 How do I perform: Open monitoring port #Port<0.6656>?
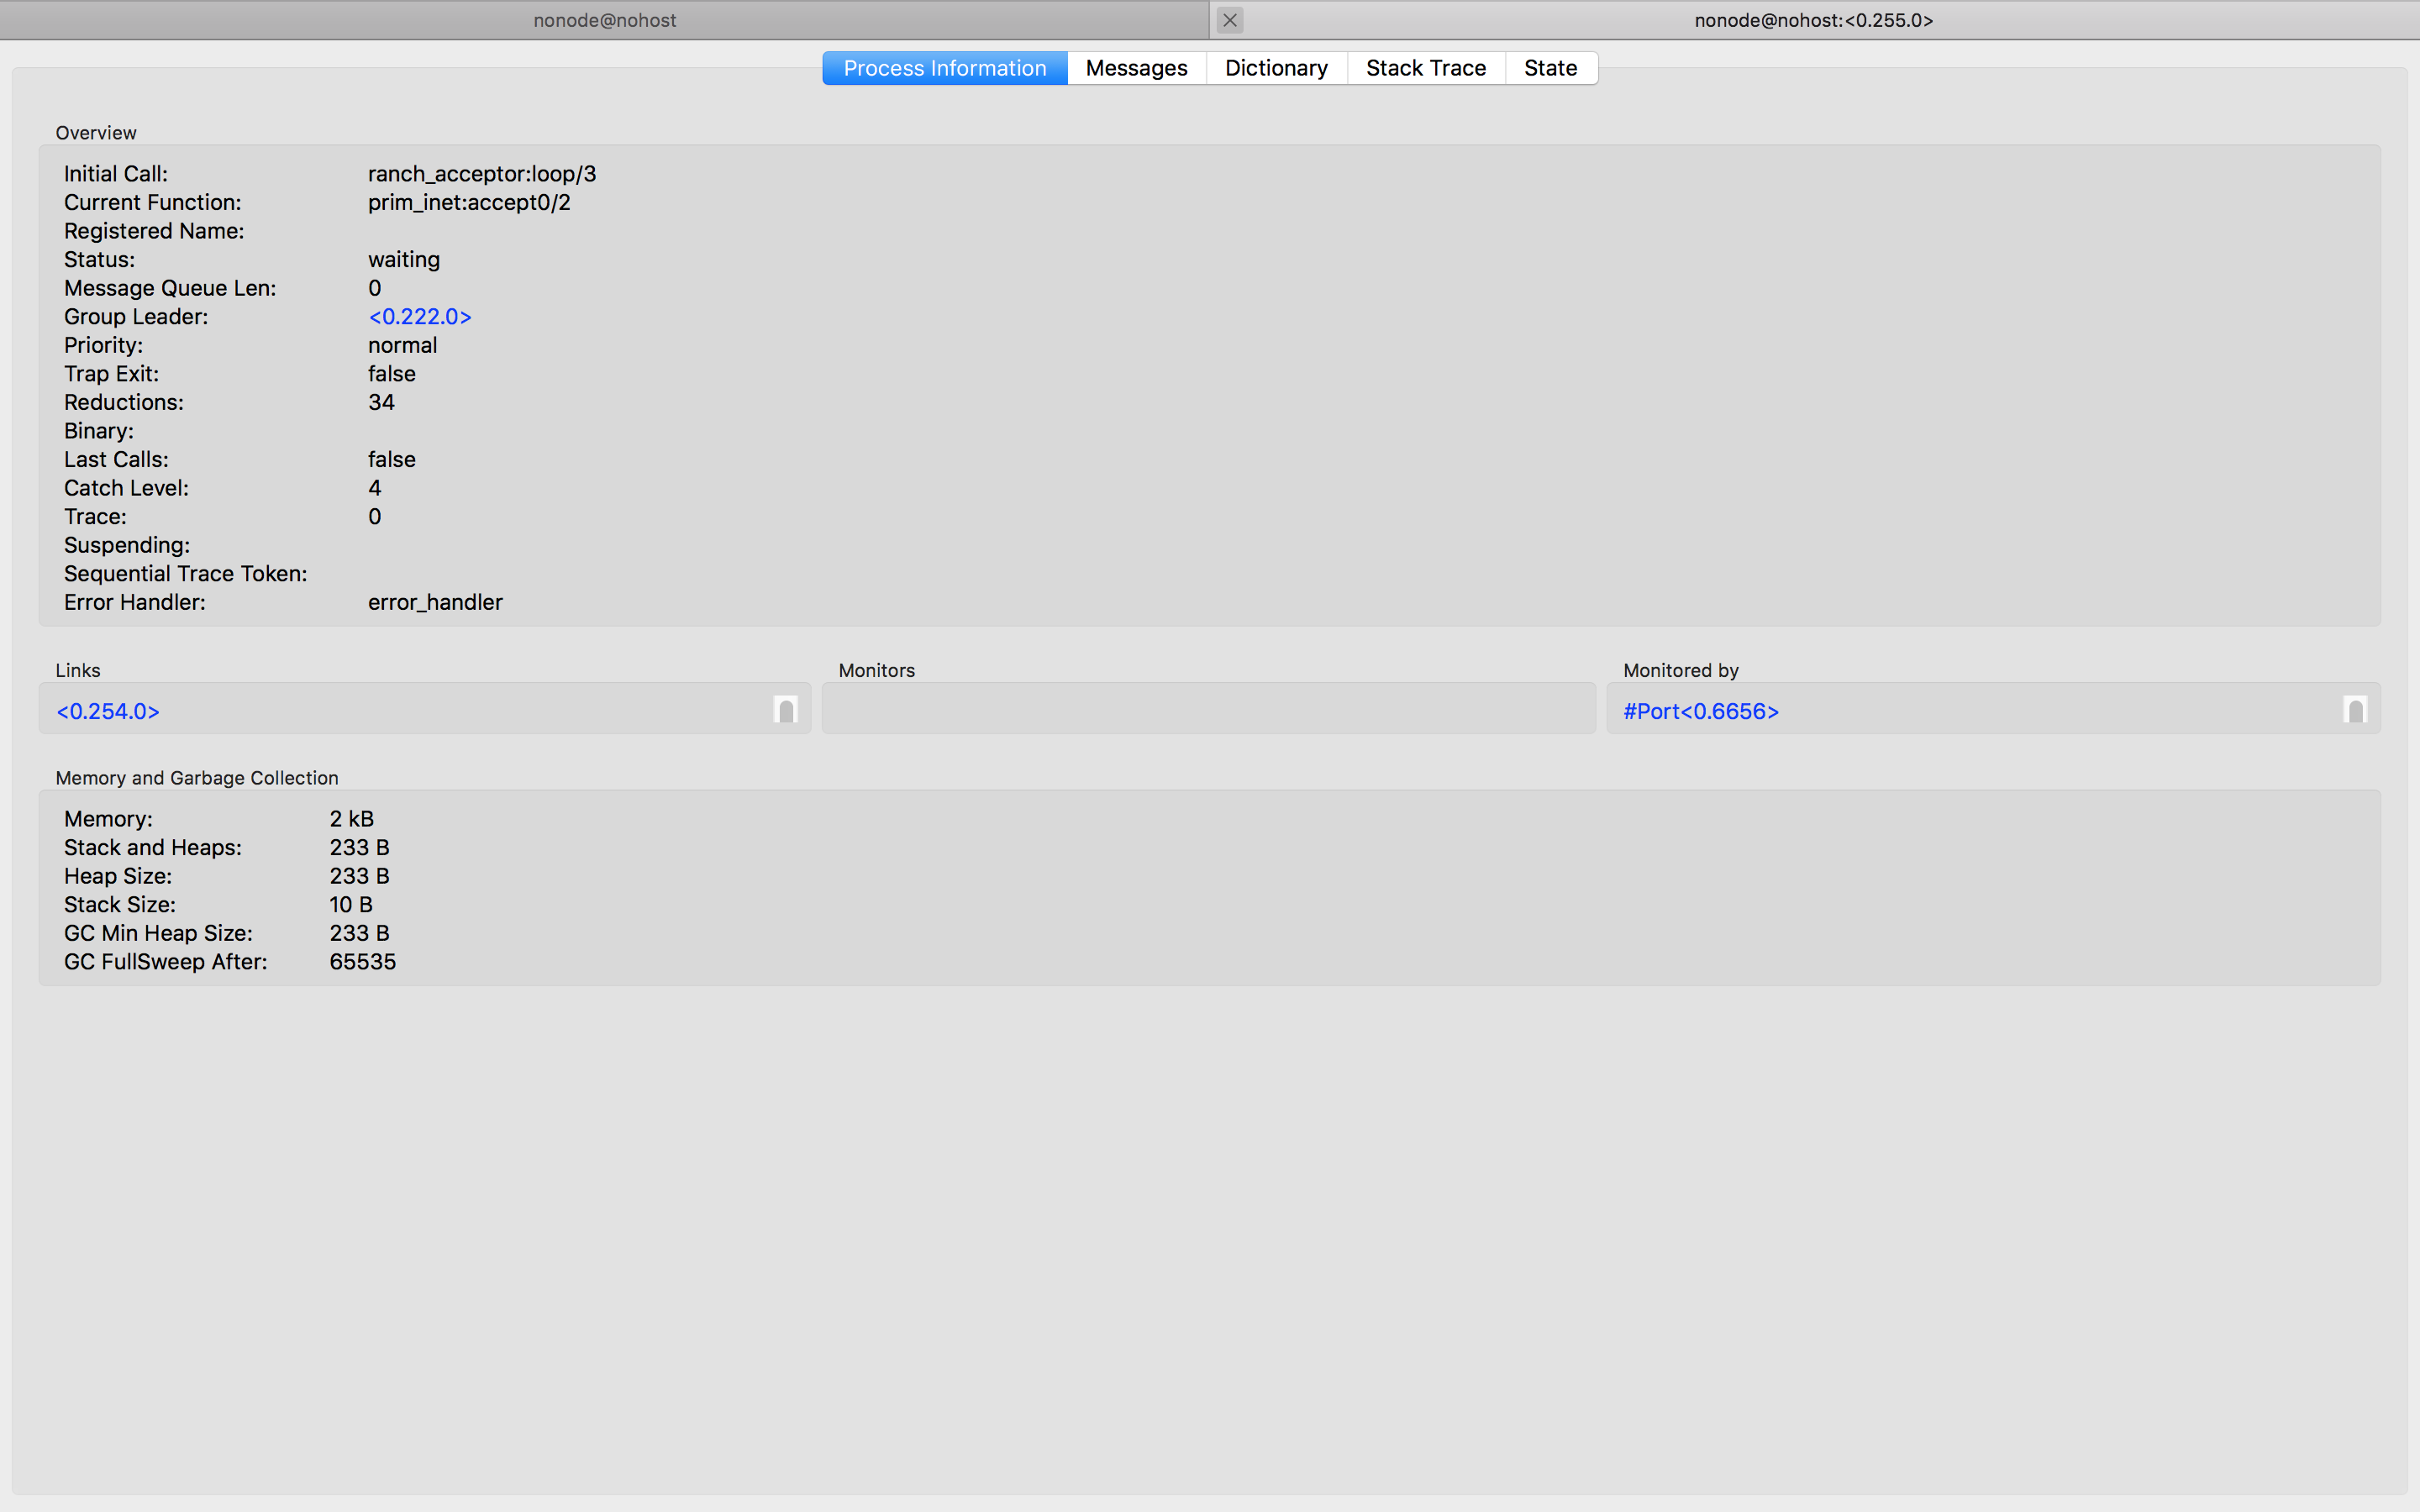tap(1701, 712)
